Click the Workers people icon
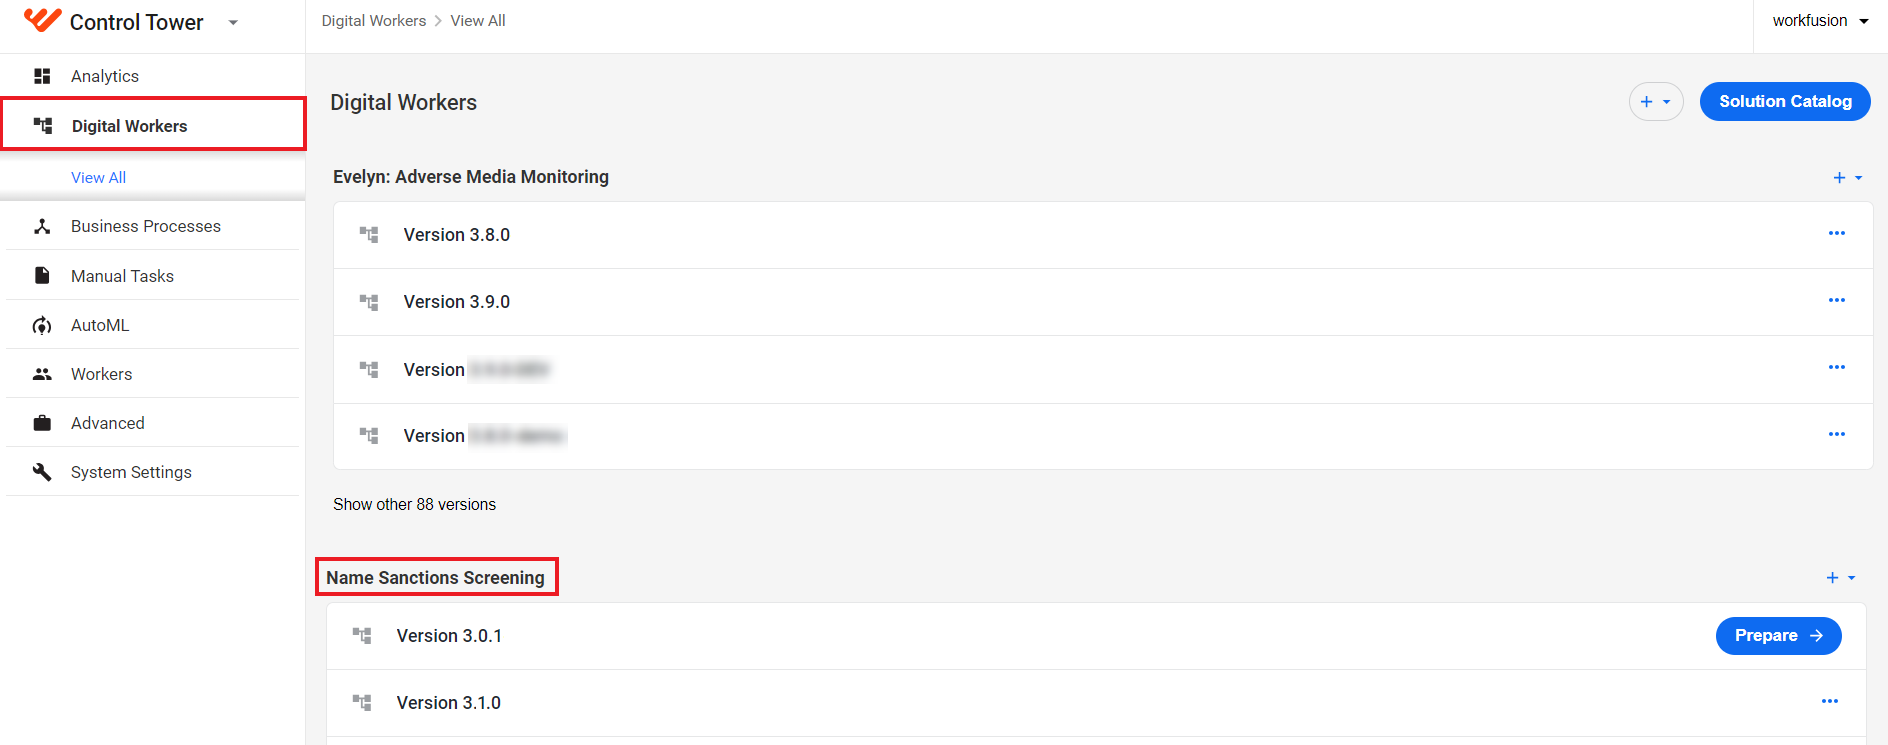This screenshot has height=745, width=1888. point(42,374)
